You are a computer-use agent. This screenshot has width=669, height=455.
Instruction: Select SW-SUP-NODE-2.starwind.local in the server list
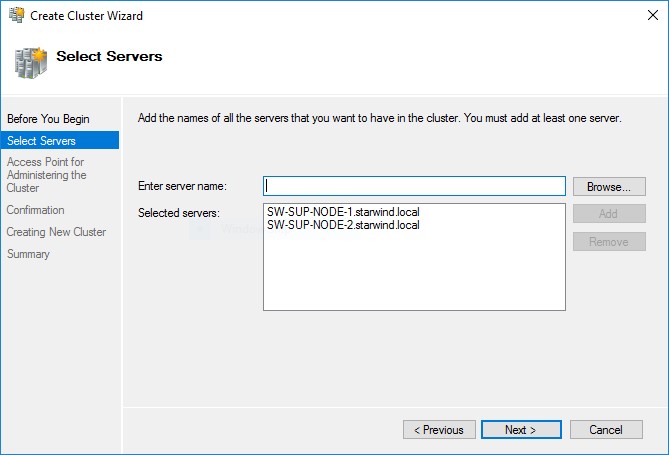(343, 225)
